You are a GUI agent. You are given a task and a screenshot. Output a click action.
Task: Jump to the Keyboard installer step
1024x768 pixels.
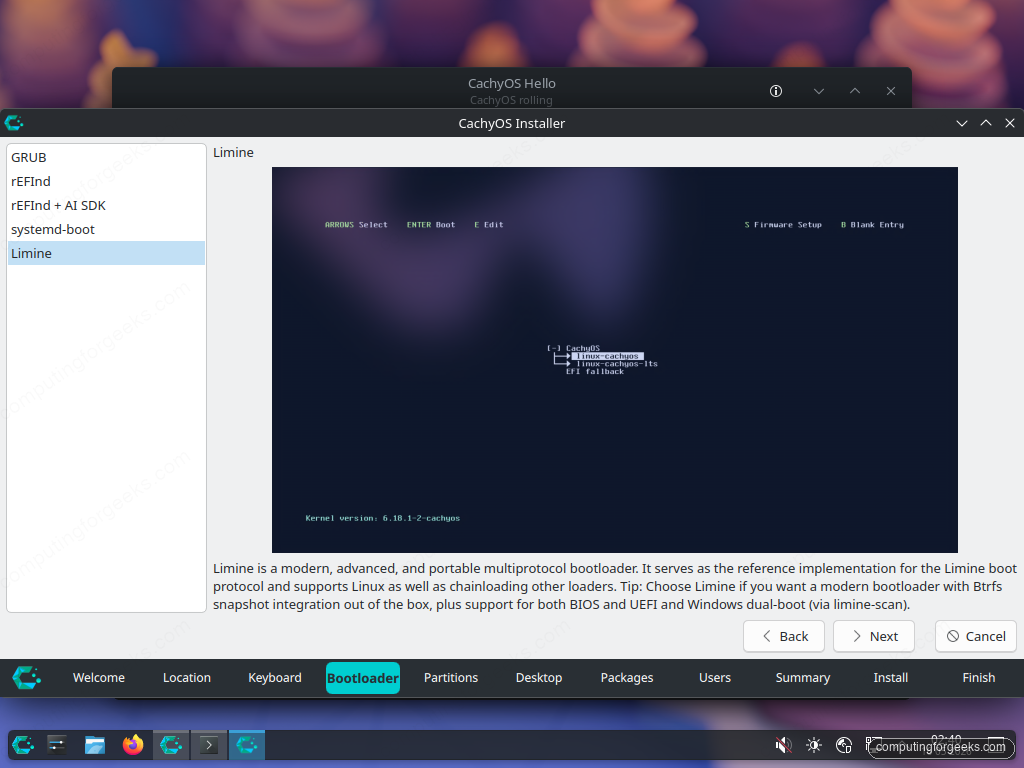click(275, 678)
